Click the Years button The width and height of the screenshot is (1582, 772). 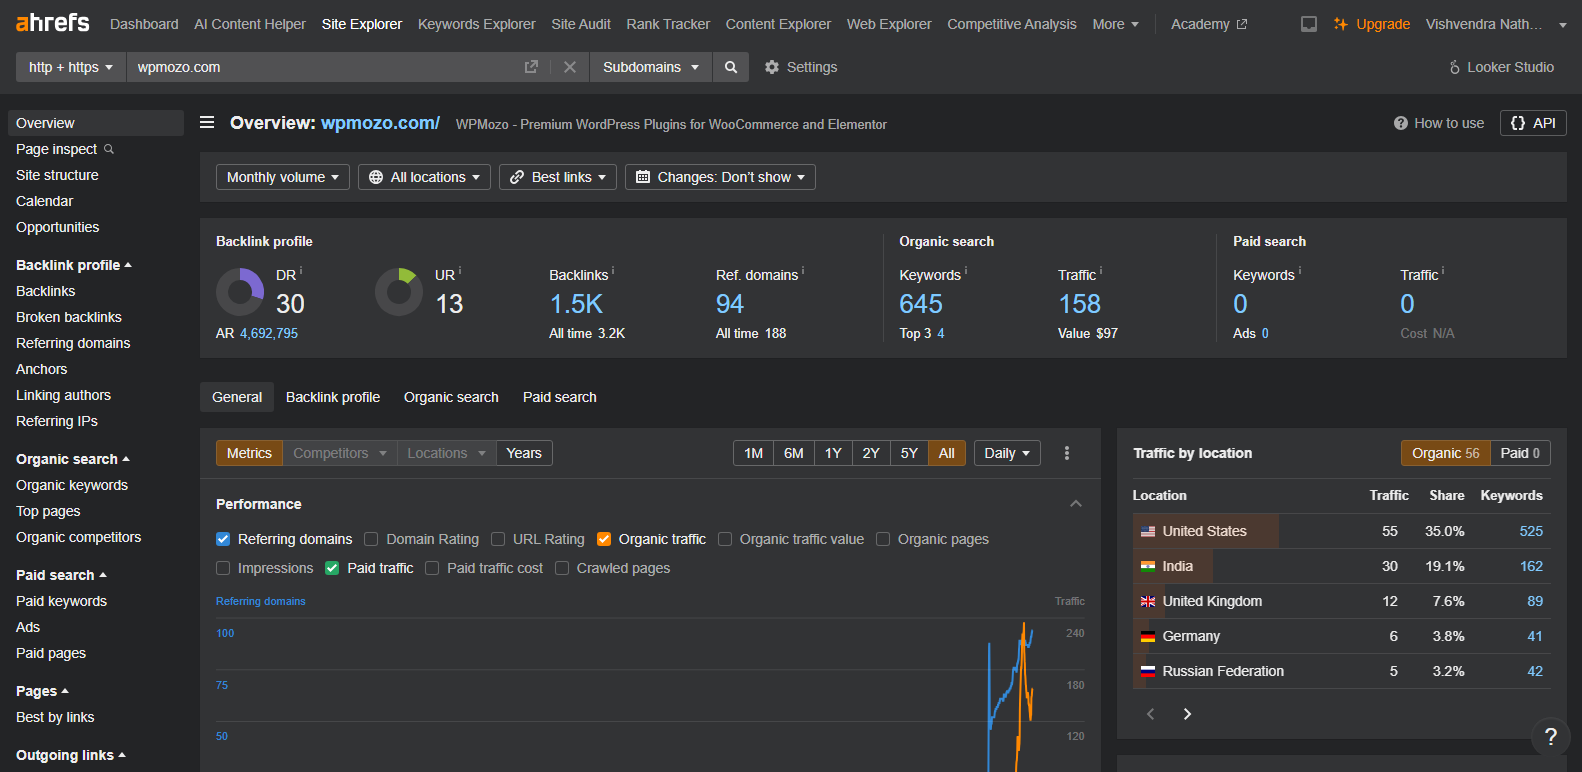(x=524, y=453)
